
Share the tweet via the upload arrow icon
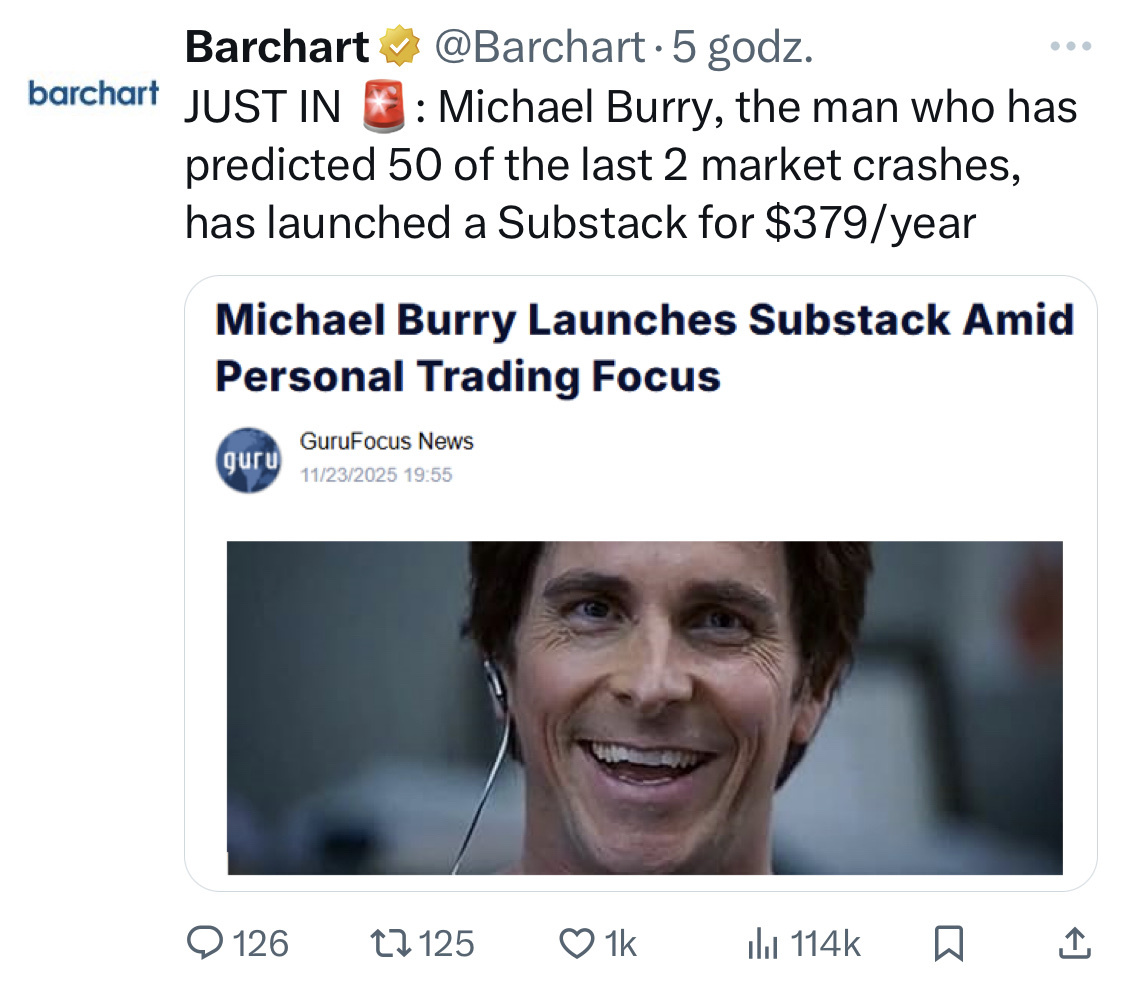(x=1071, y=942)
